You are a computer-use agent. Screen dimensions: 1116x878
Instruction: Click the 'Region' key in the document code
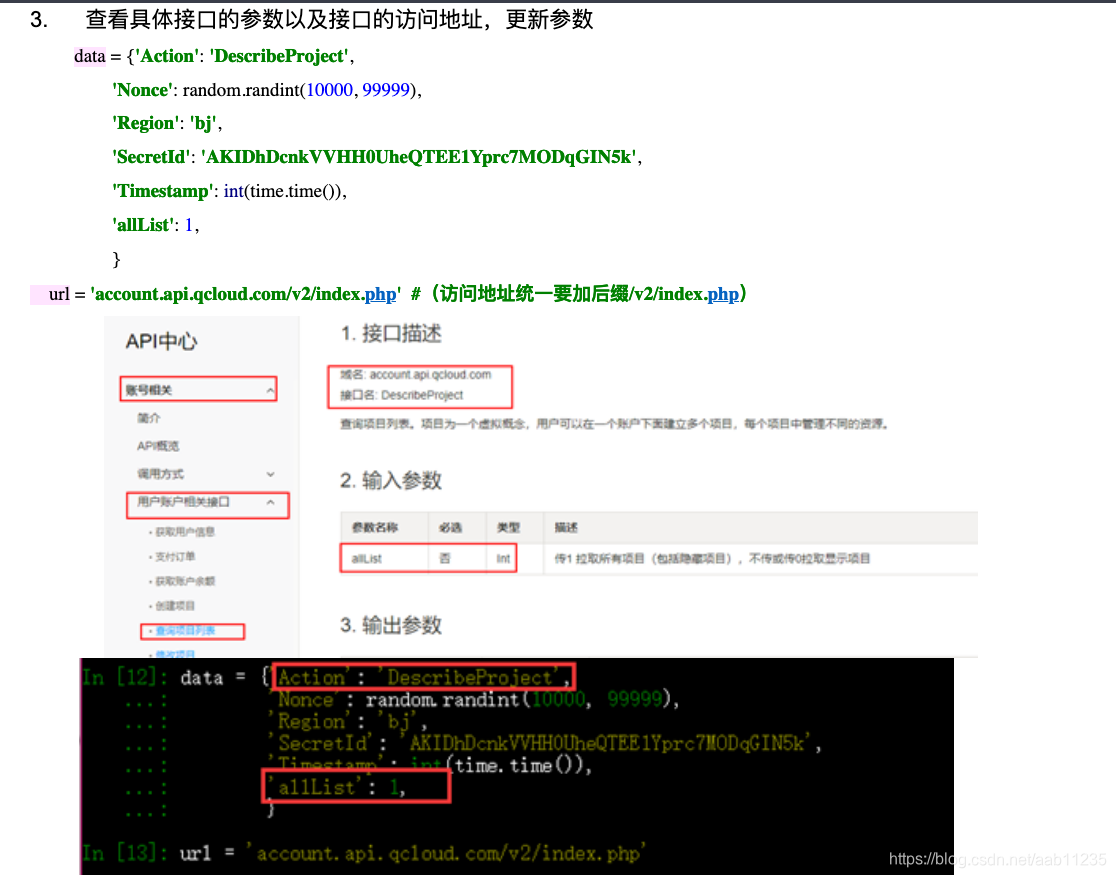[x=146, y=124]
